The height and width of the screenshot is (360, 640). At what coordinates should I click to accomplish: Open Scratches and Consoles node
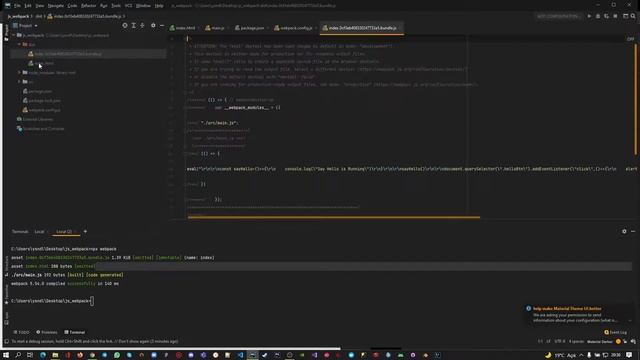coord(40,129)
